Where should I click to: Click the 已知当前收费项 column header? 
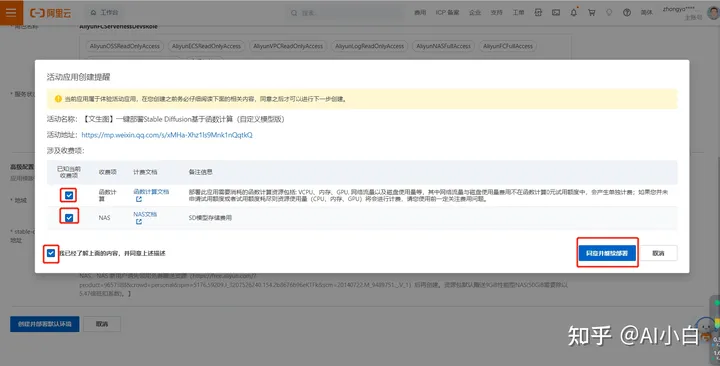point(69,172)
